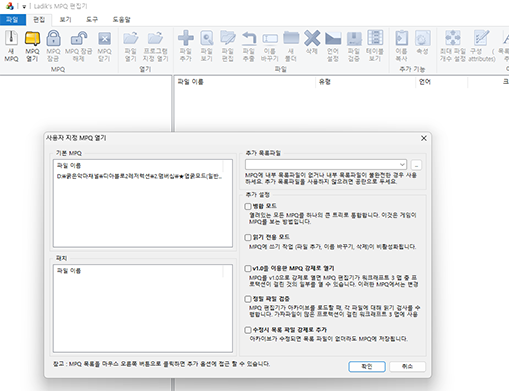Click the MPQ unlock (MPQ 잠금 해제) icon
509x391 pixels.
click(79, 38)
